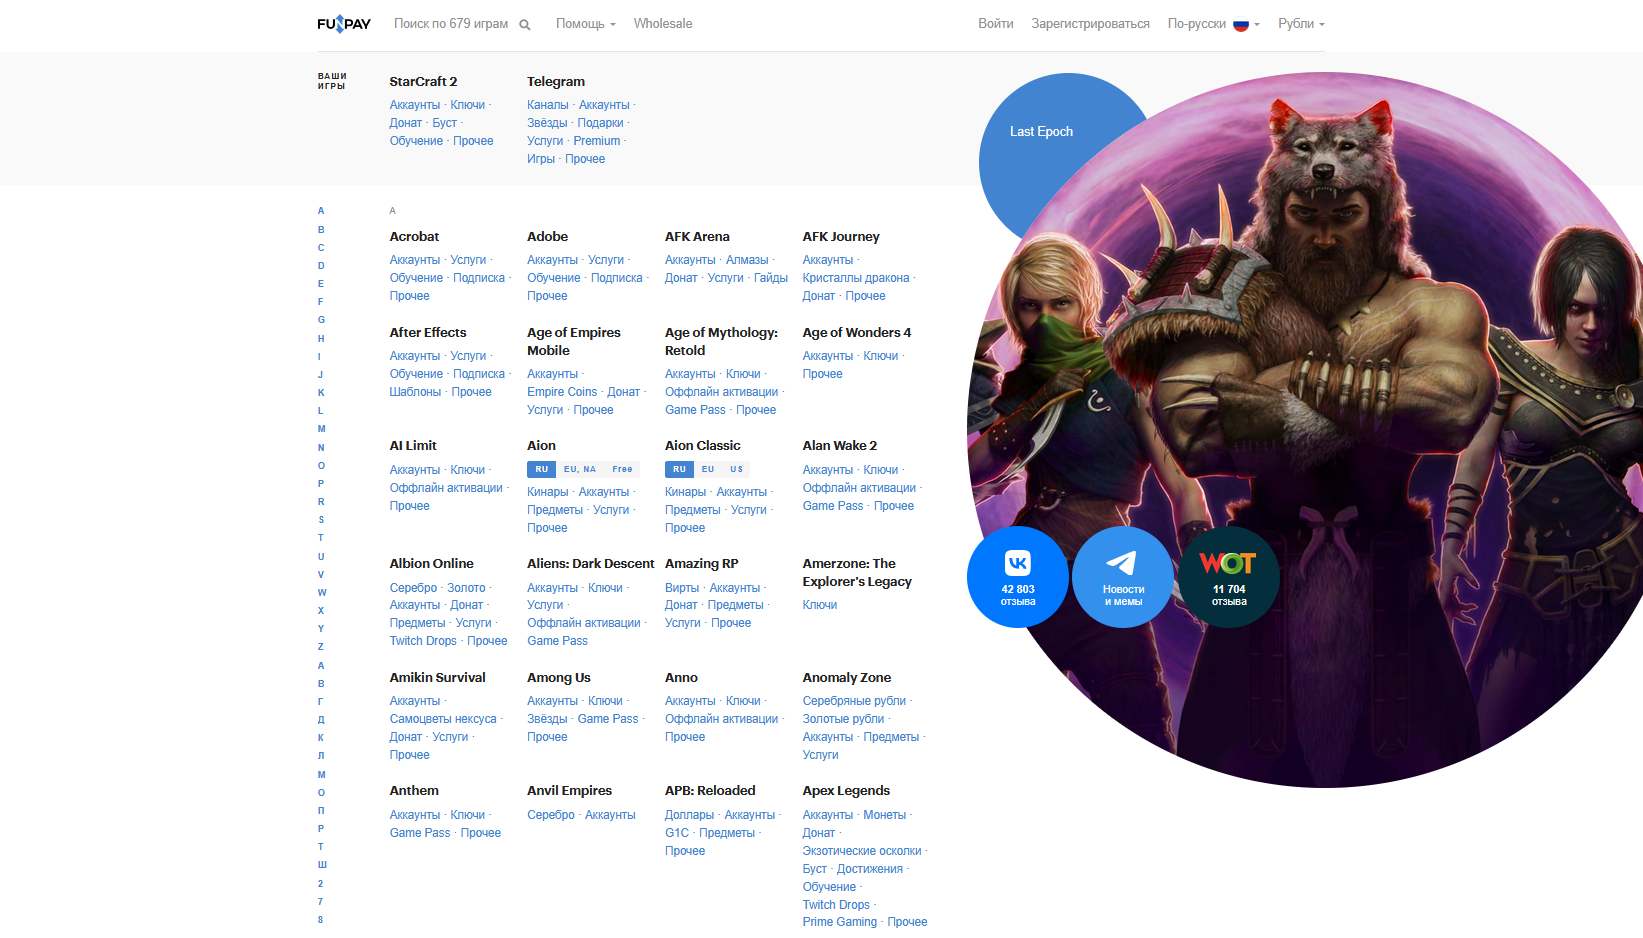Select US server for Aion Classic
The image size is (1643, 938).
coord(737,469)
